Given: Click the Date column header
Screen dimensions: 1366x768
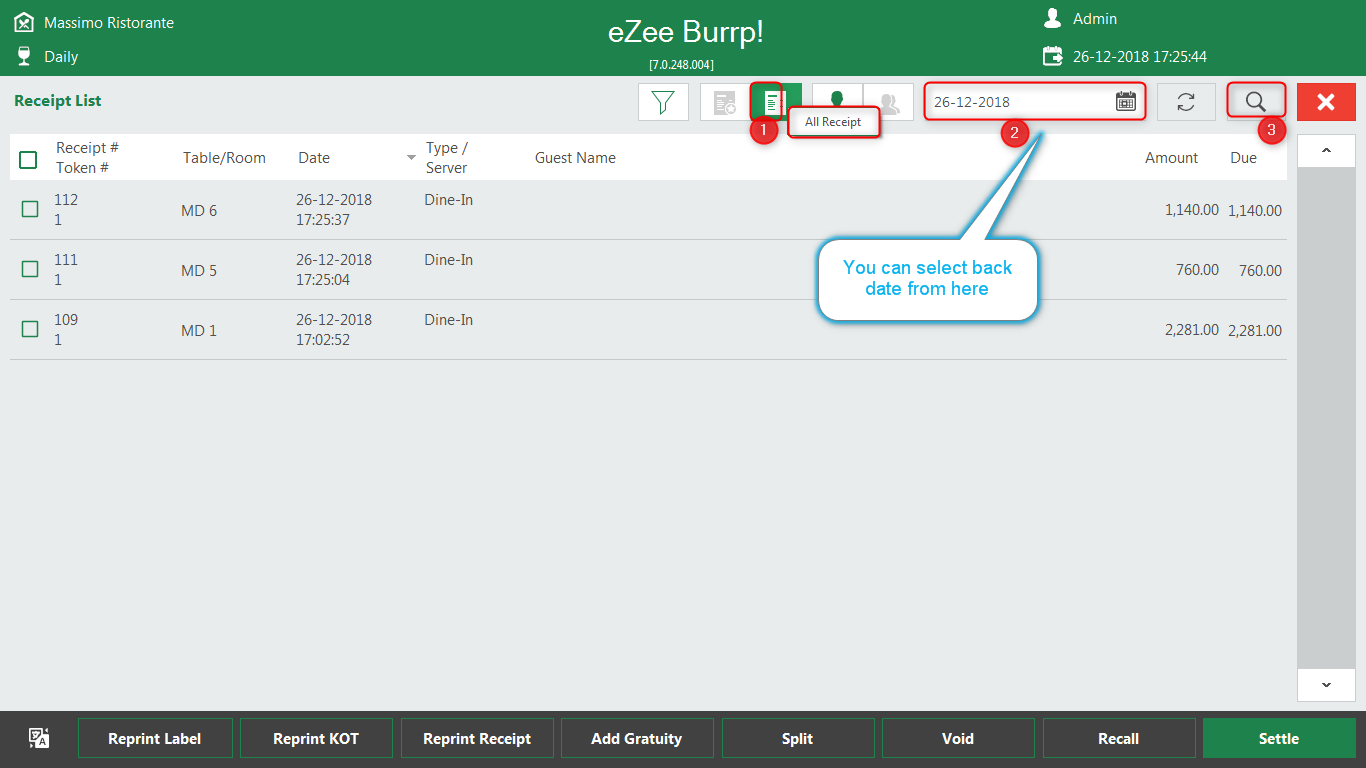Looking at the screenshot, I should 314,158.
